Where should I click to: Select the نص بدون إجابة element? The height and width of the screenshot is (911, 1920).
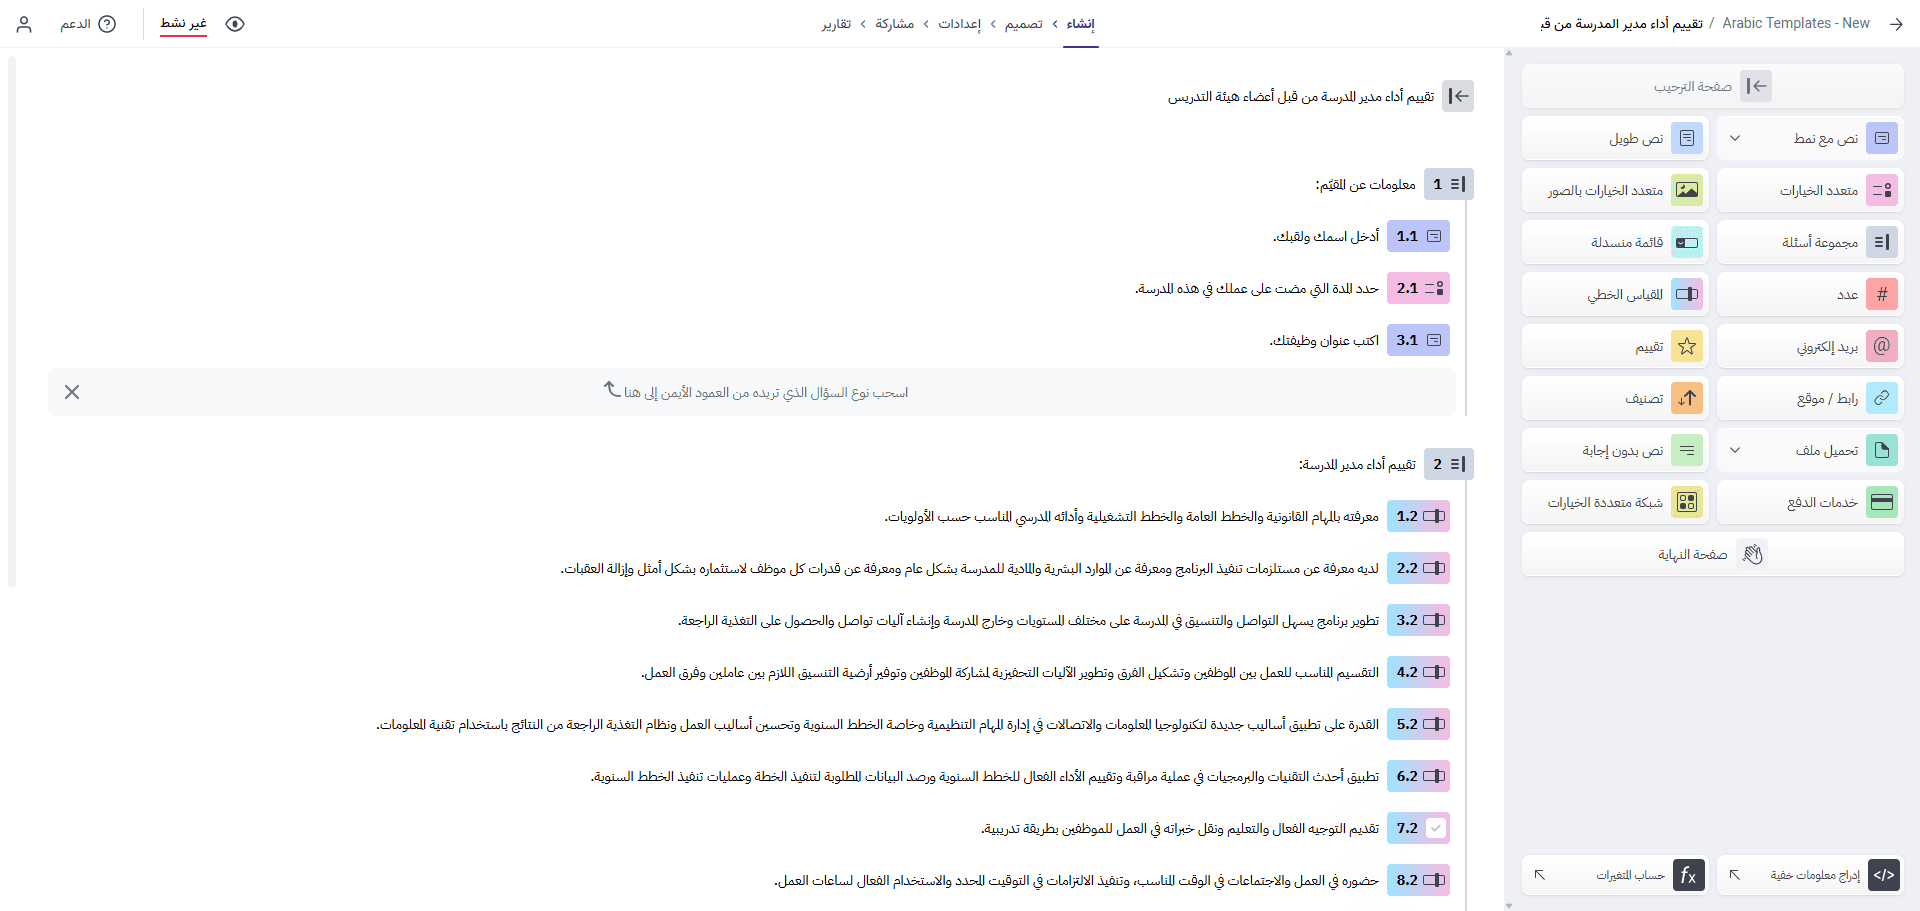[x=1615, y=450]
